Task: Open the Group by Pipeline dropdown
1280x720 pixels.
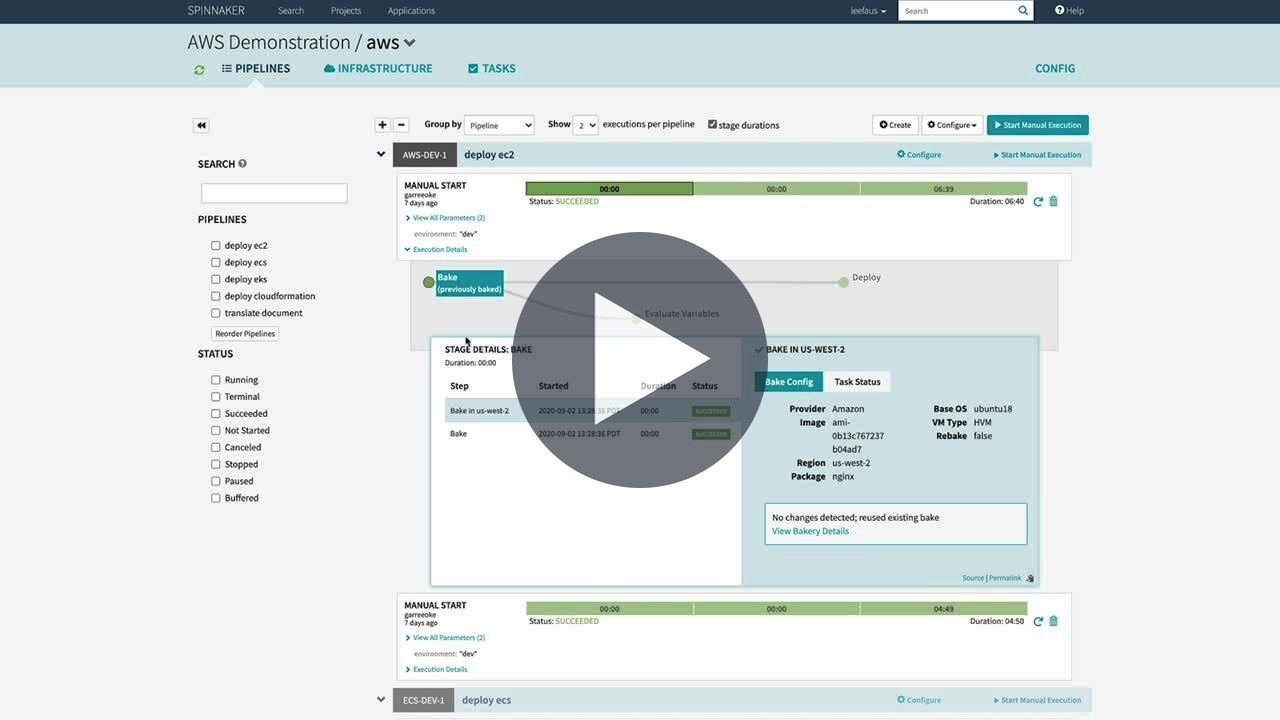Action: (499, 125)
